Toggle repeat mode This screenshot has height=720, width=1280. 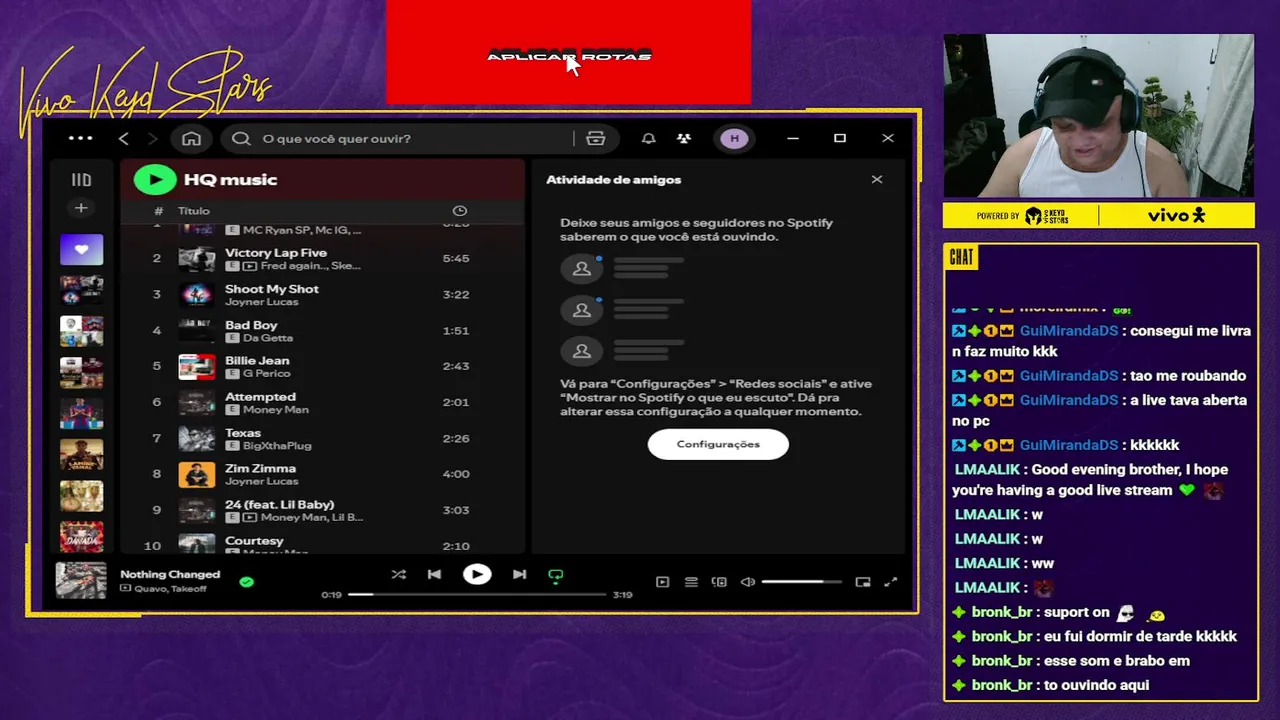point(556,575)
